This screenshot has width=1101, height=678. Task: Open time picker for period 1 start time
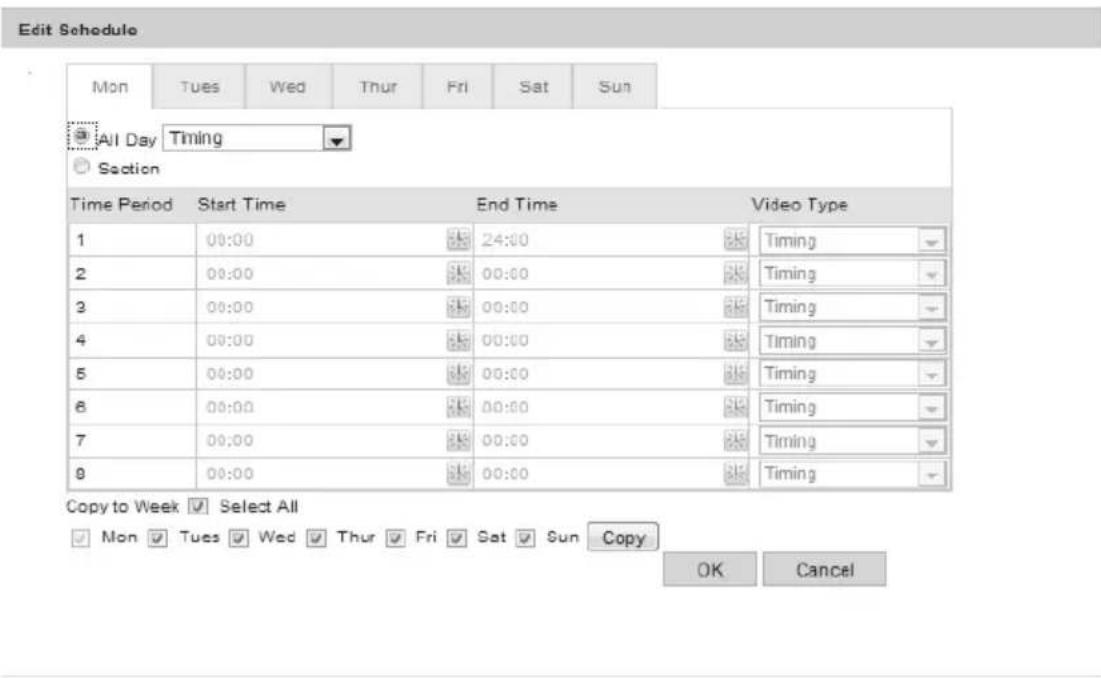click(x=459, y=239)
